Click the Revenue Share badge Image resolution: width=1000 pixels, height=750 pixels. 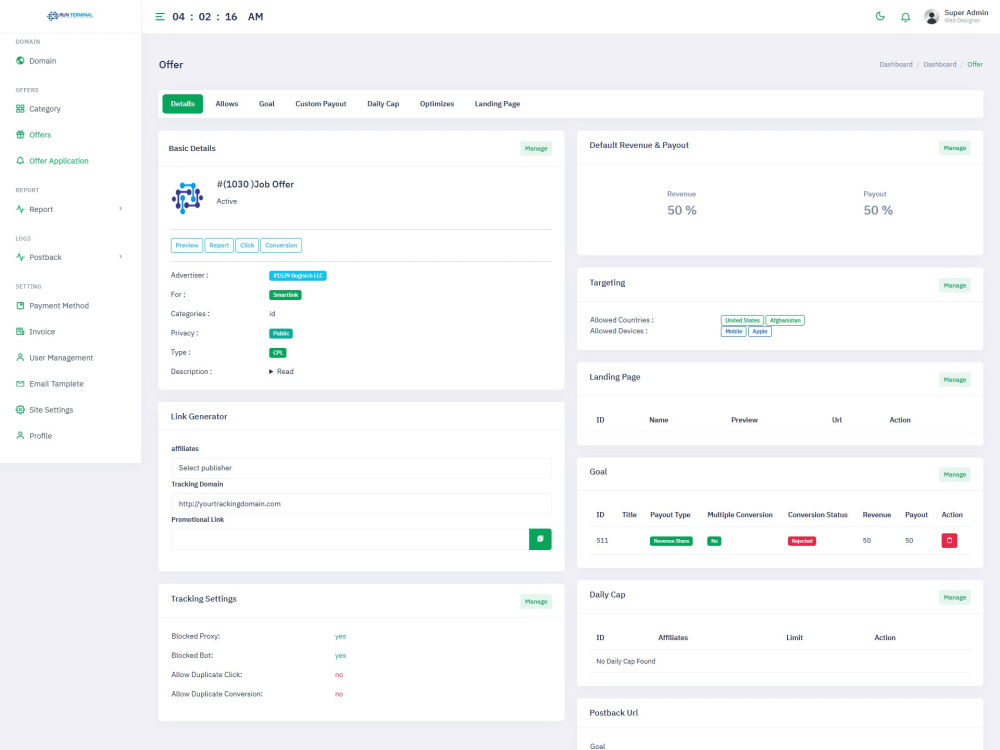pos(671,541)
